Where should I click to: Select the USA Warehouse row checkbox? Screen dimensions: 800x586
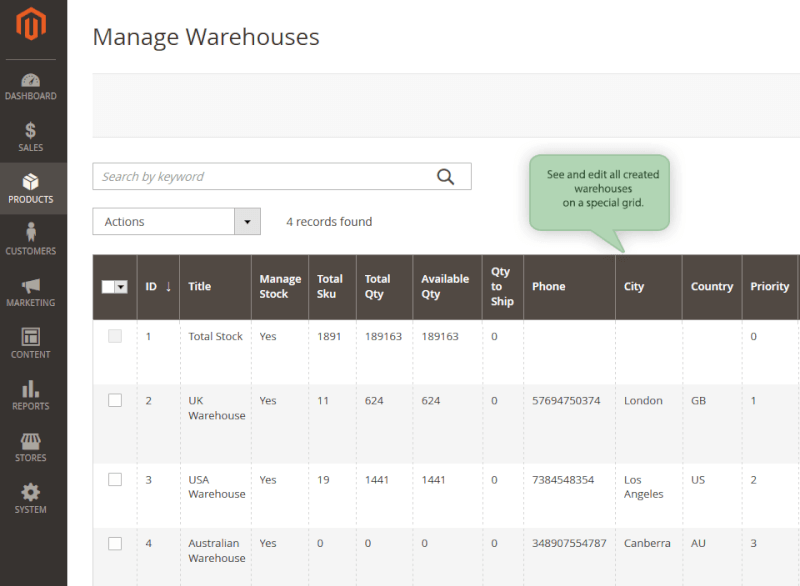pyautogui.click(x=114, y=480)
